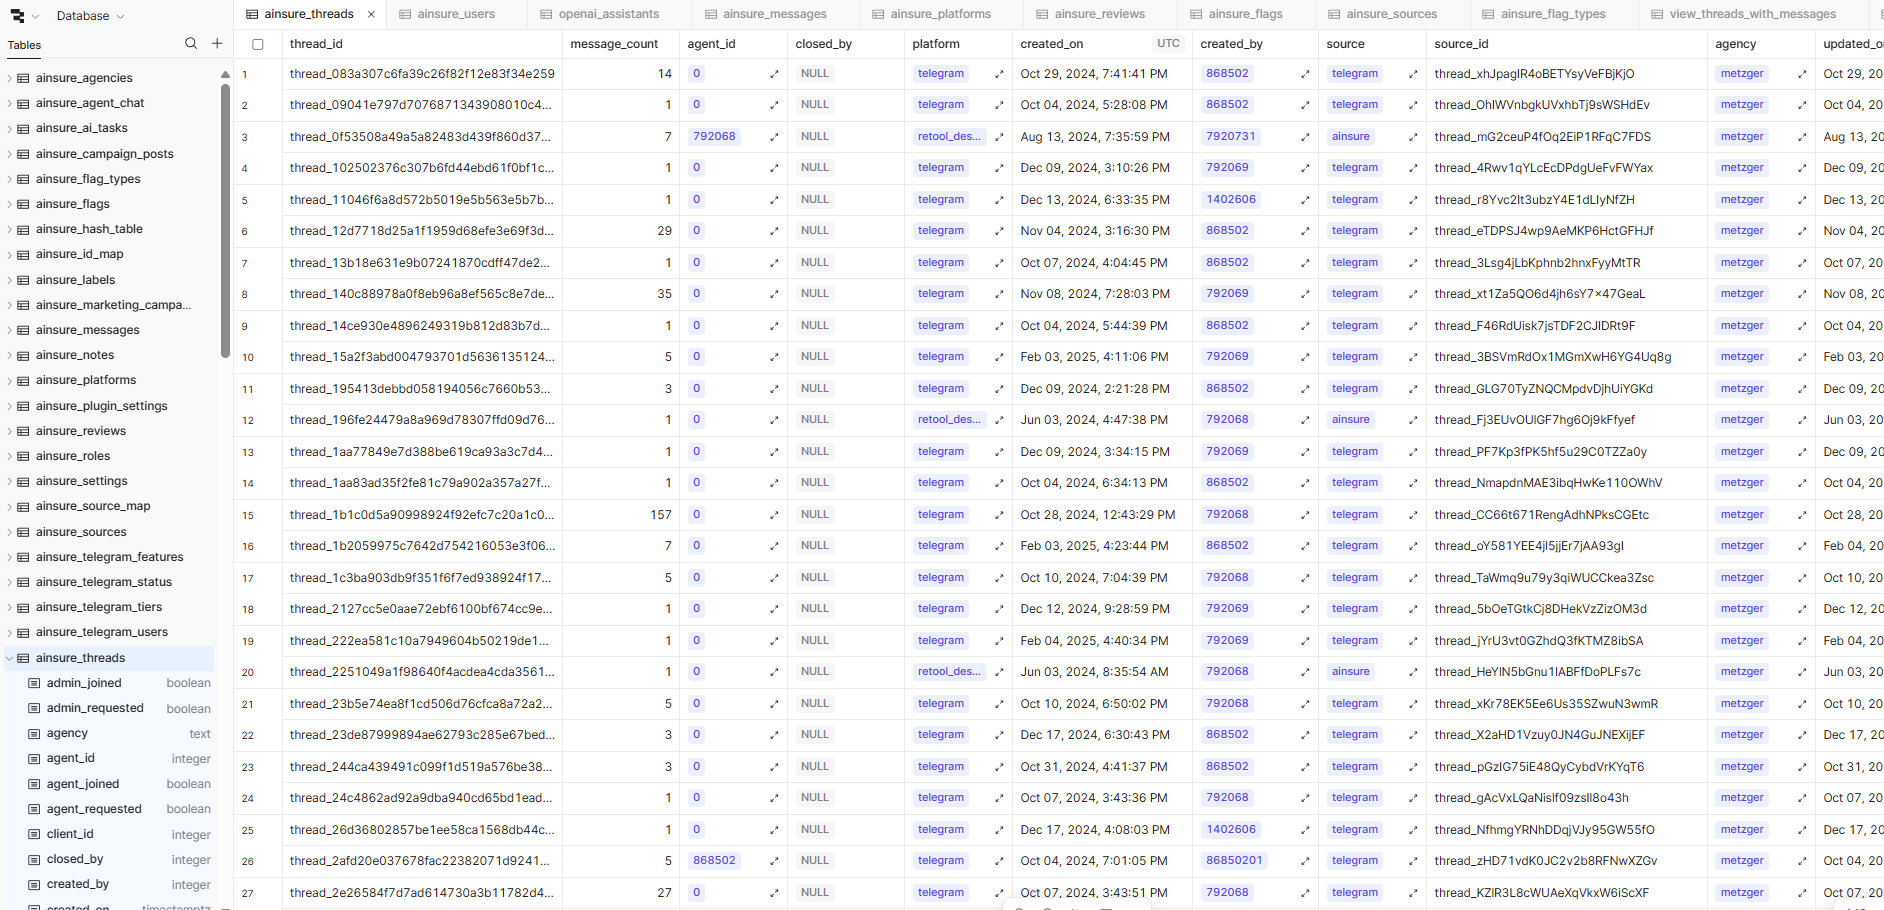Click retool_des... platform tag in row 12
The height and width of the screenshot is (910, 1884).
coord(949,420)
